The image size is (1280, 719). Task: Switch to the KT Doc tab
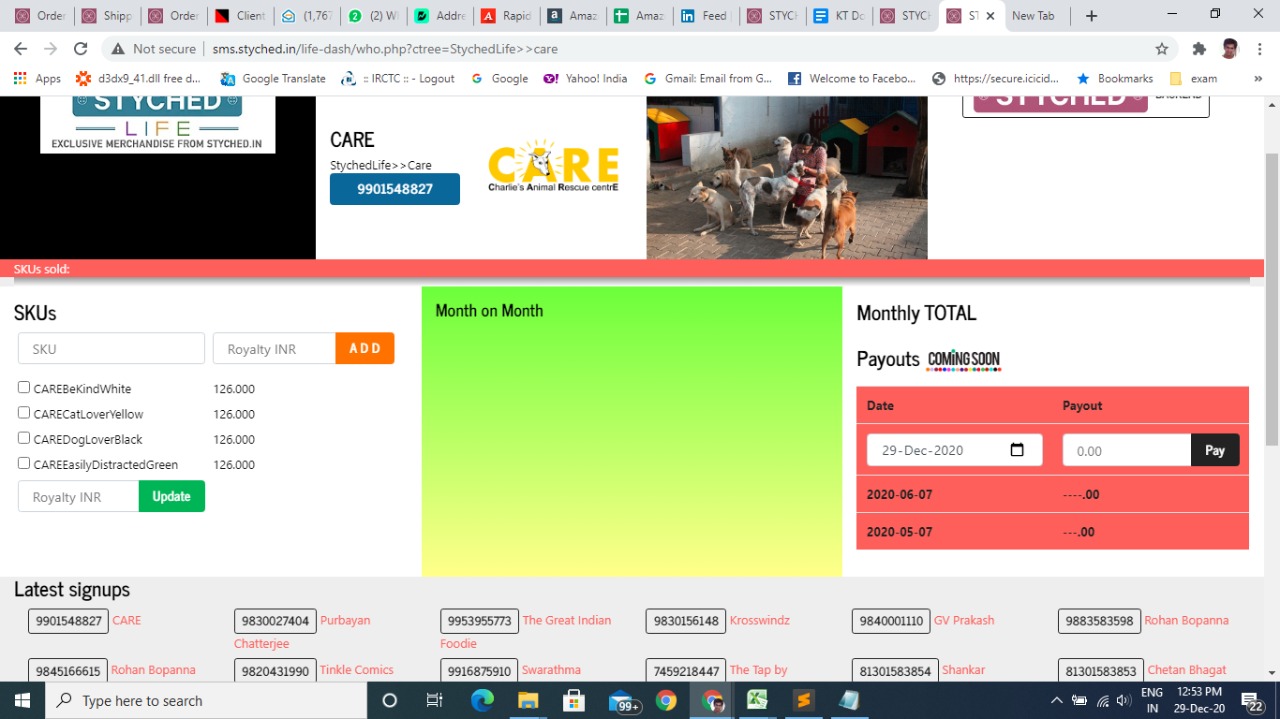coord(838,16)
